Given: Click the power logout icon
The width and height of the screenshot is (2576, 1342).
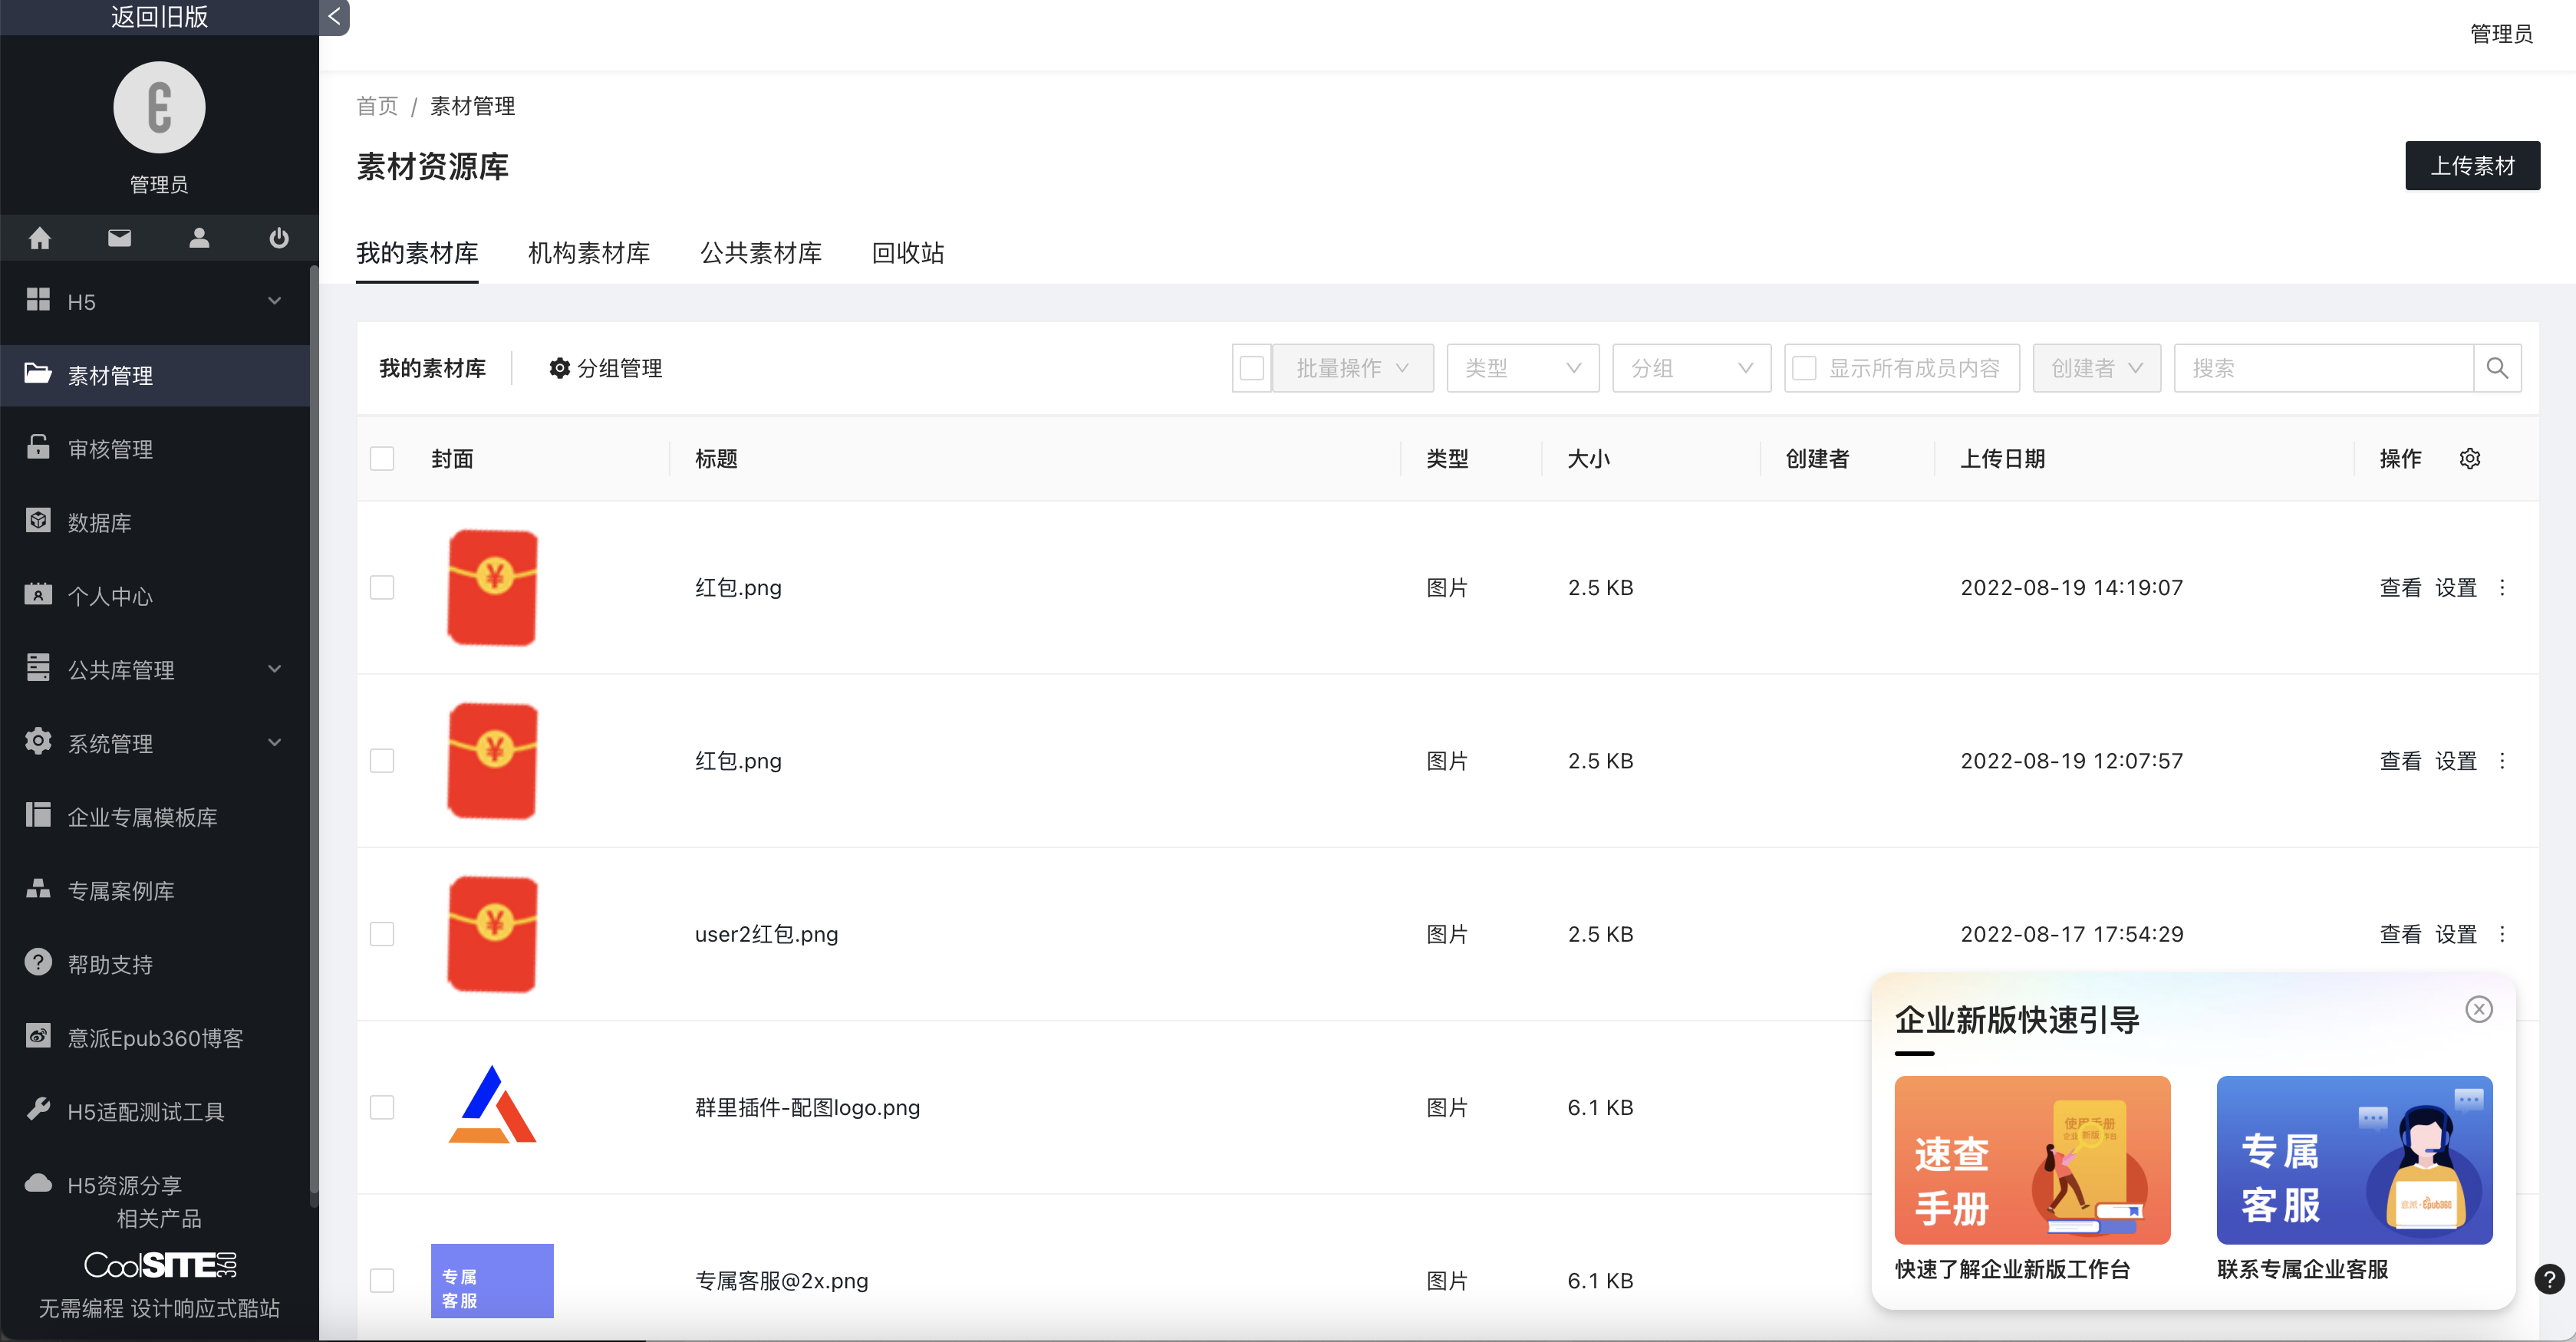Looking at the screenshot, I should point(279,238).
